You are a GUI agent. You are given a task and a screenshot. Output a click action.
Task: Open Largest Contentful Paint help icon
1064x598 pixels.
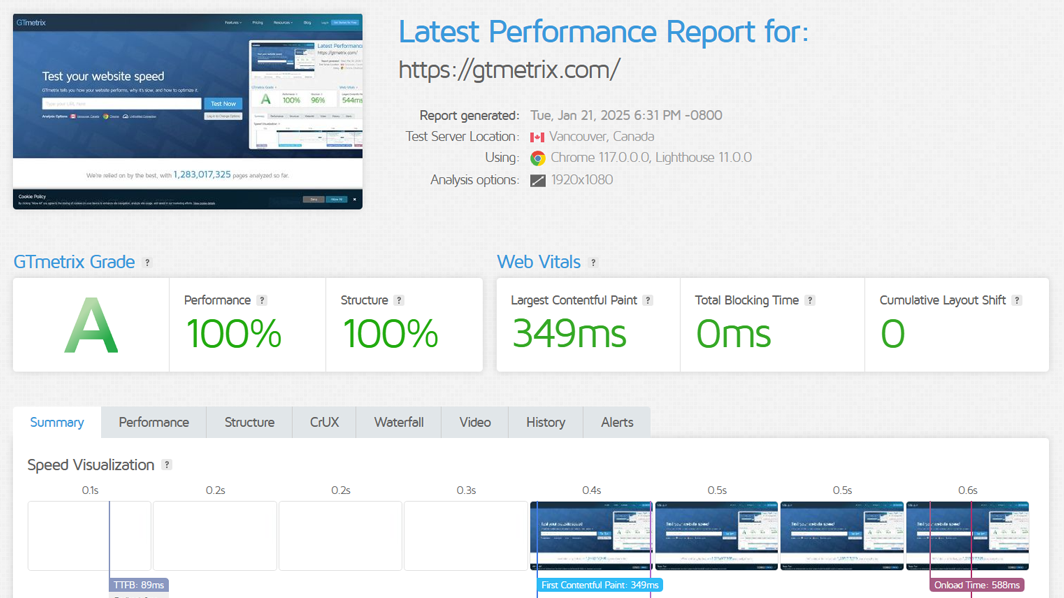647,299
